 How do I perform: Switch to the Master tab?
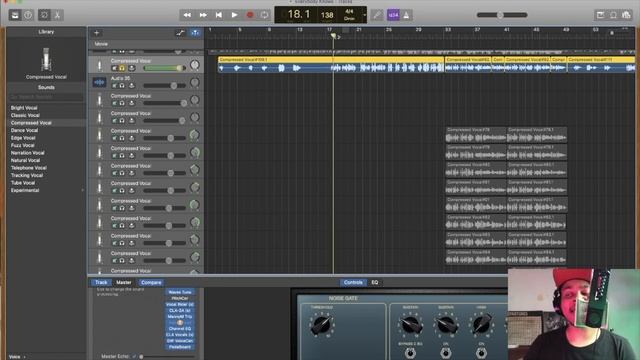[124, 282]
